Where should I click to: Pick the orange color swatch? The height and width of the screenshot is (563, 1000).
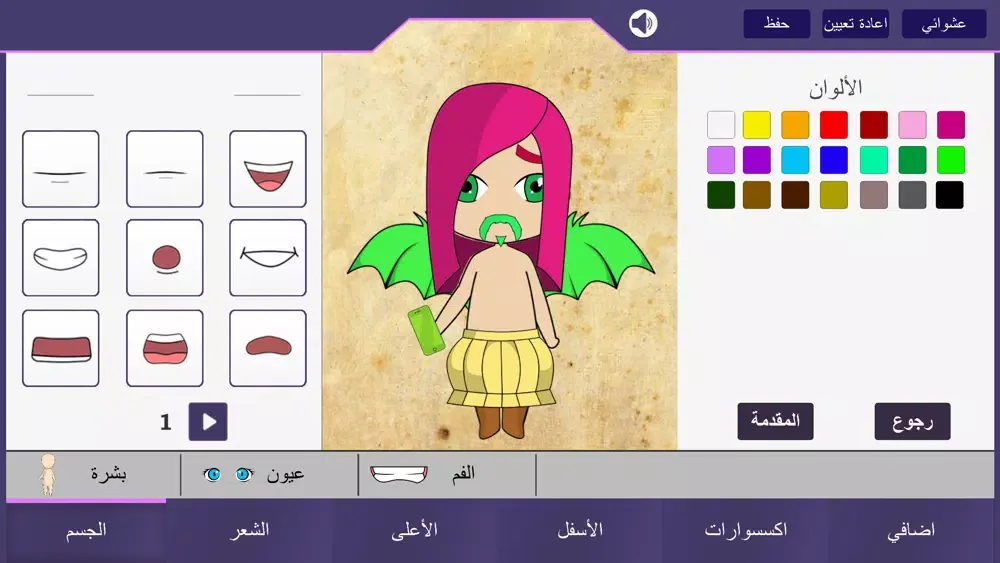click(795, 125)
